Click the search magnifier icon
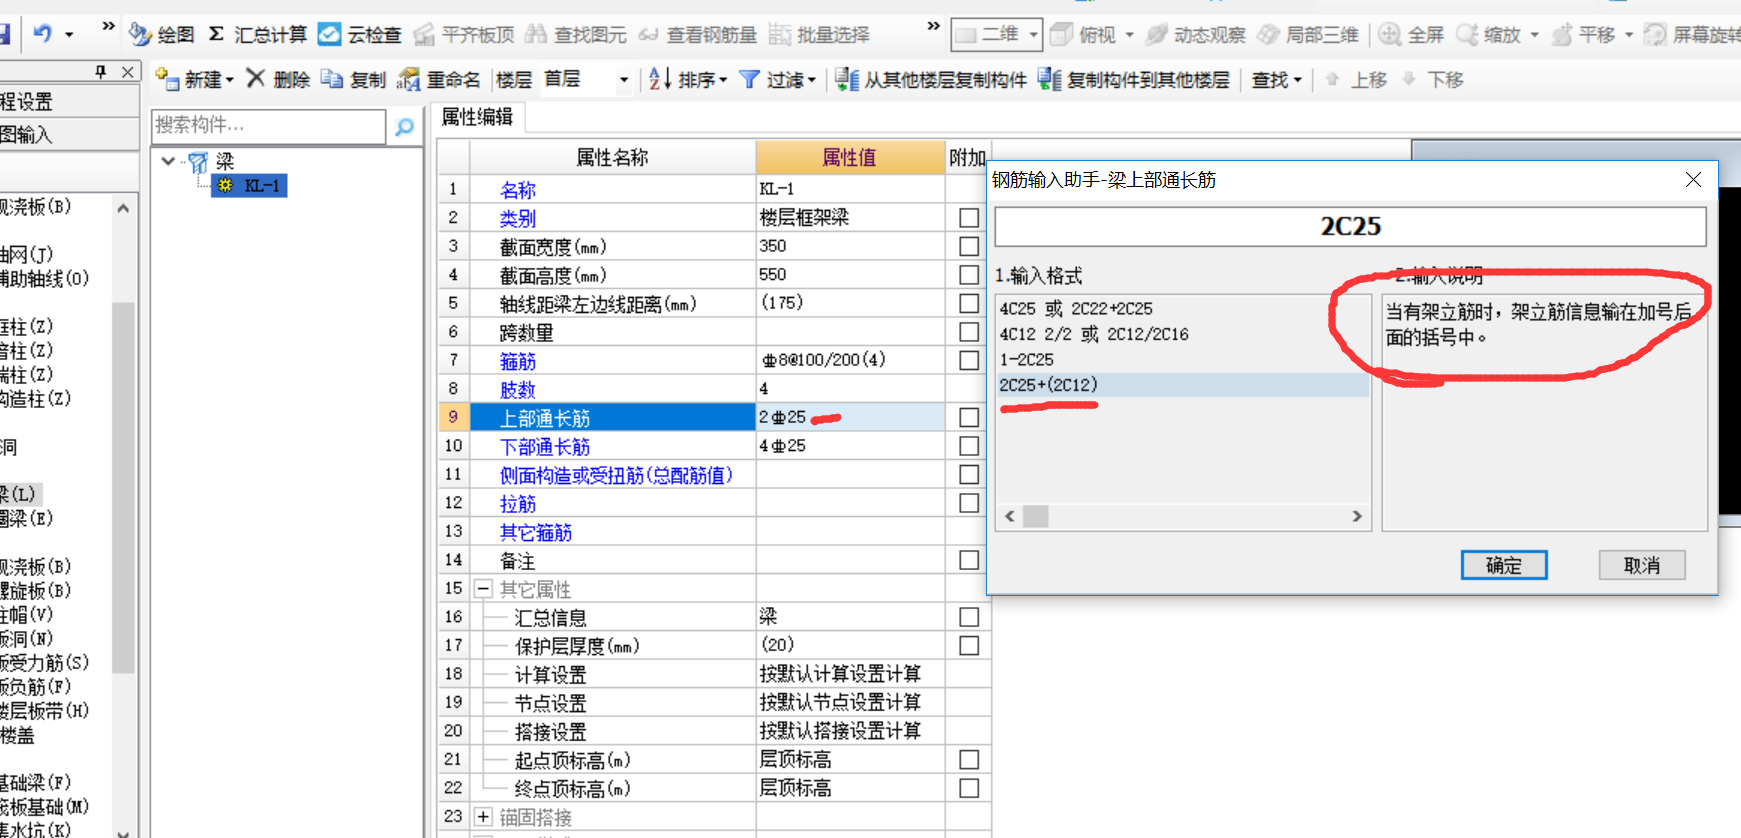The width and height of the screenshot is (1741, 838). click(x=404, y=127)
